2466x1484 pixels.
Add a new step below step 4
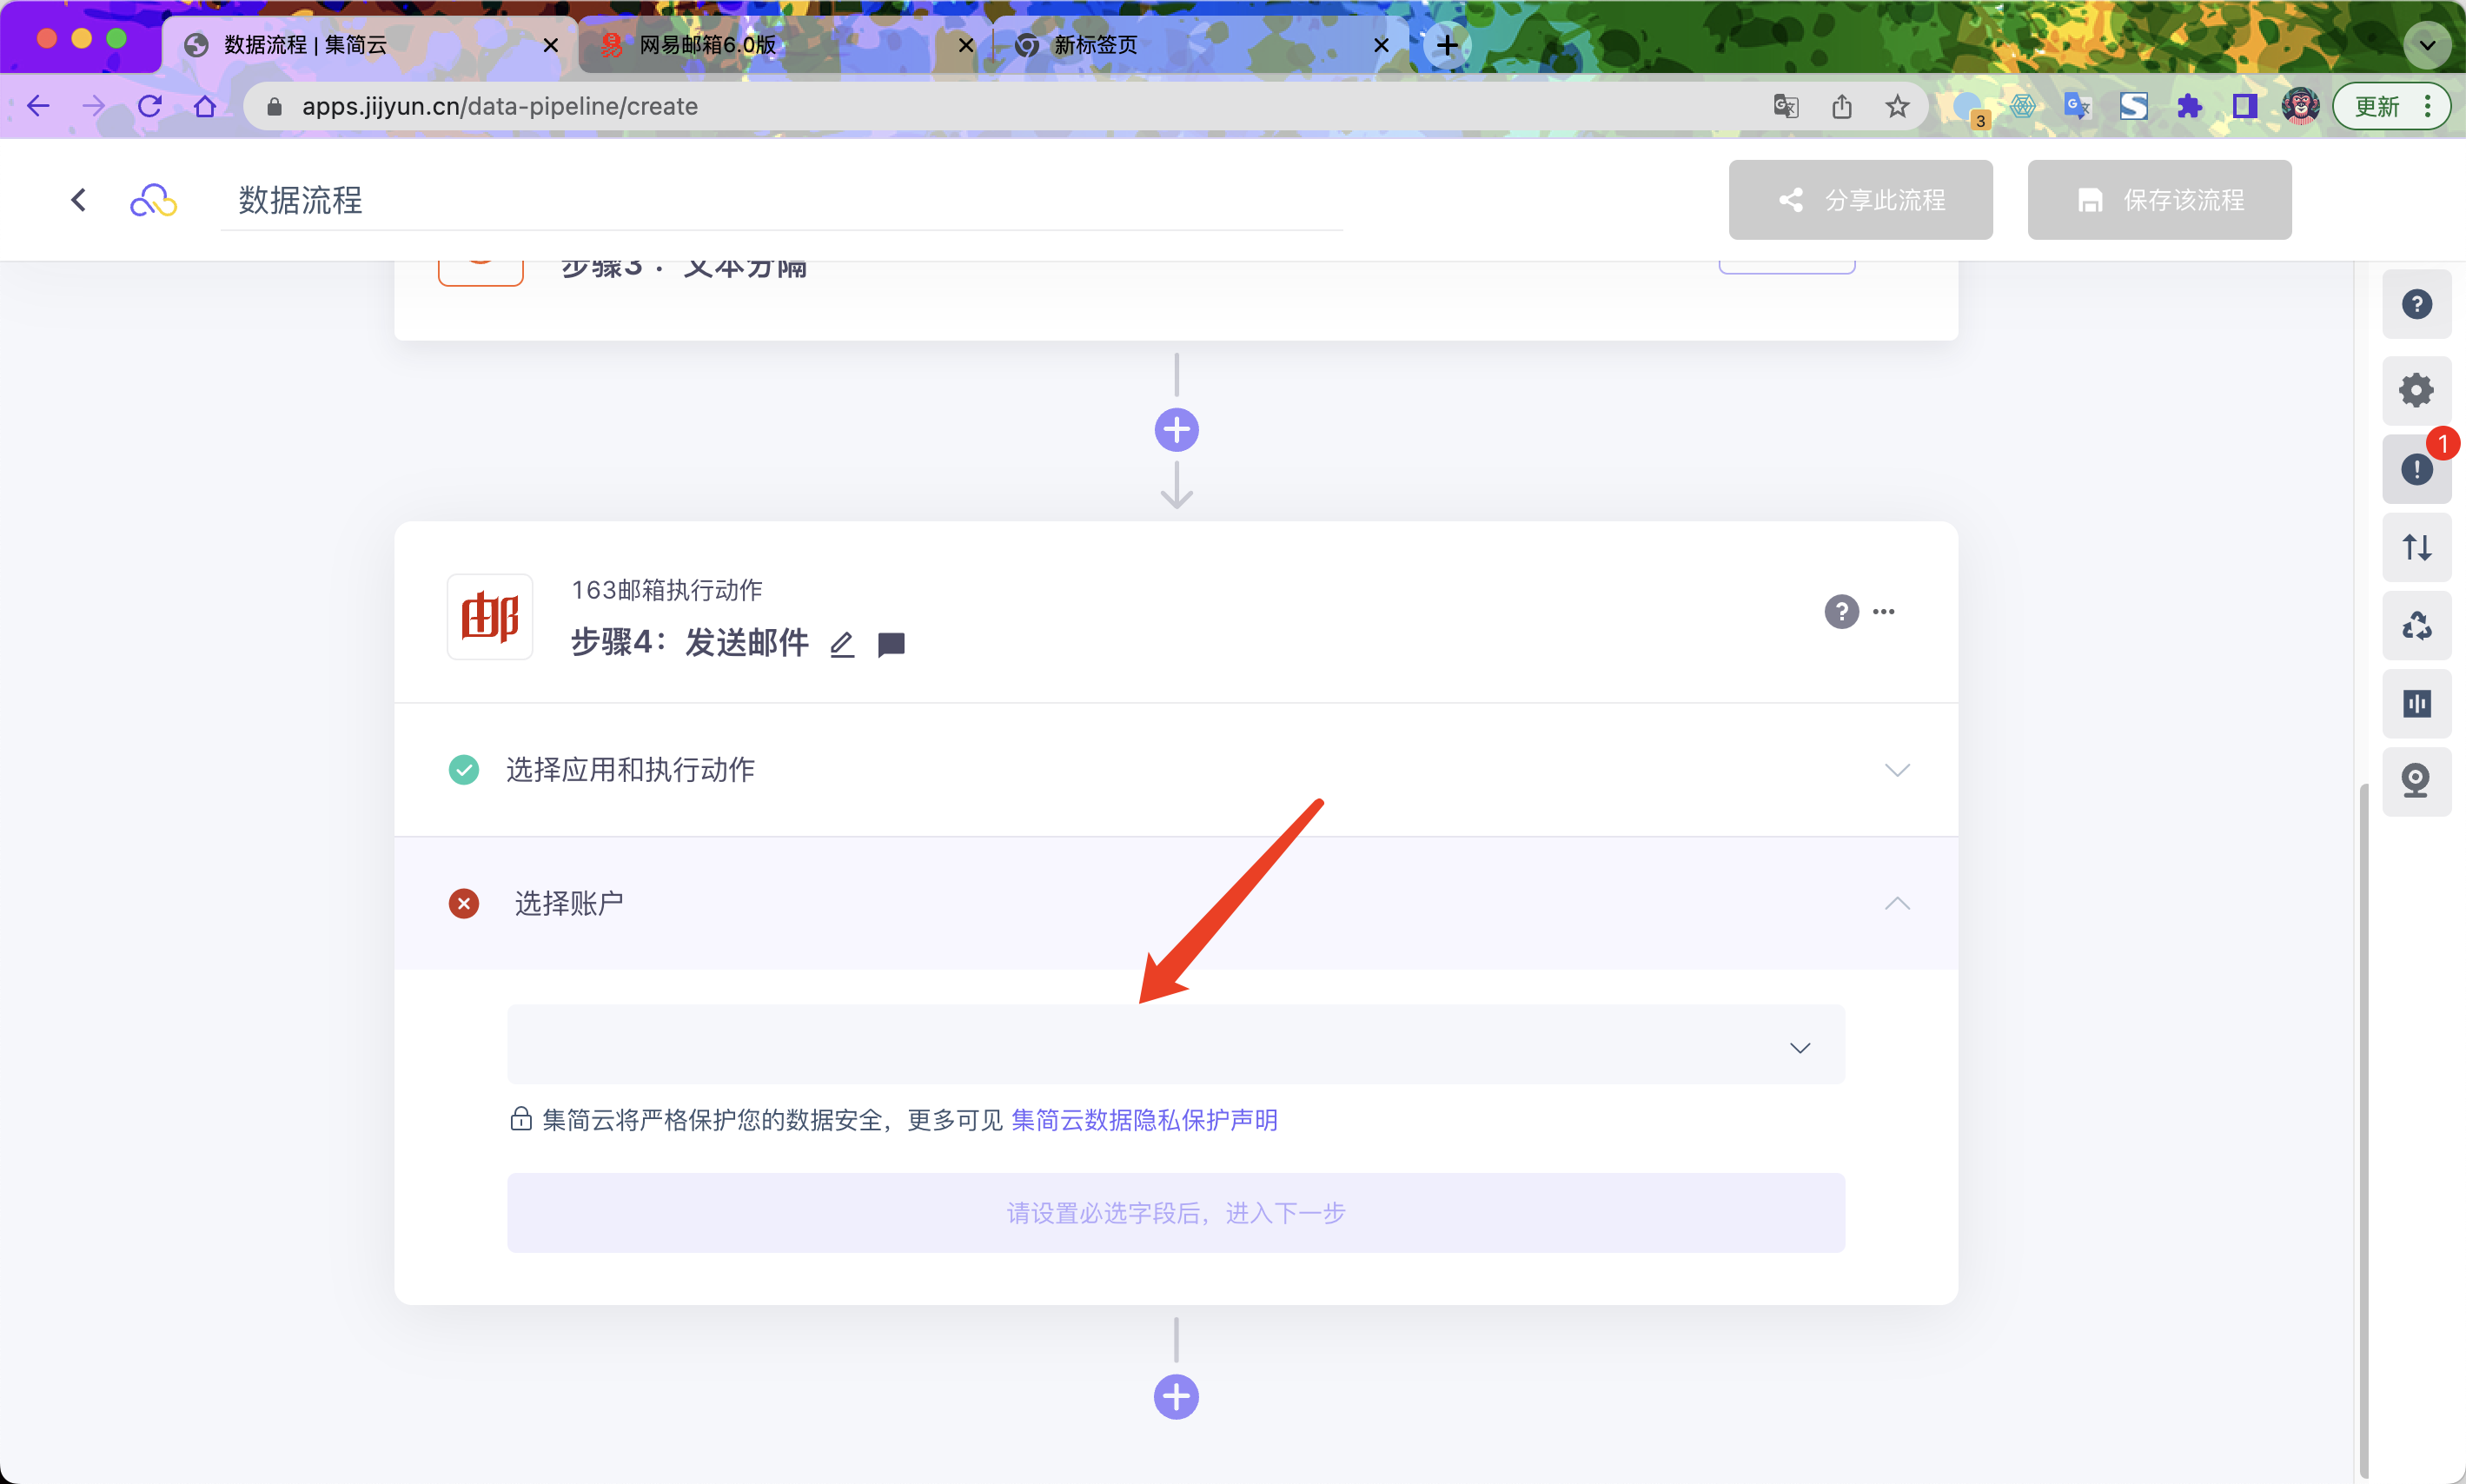(1176, 1397)
